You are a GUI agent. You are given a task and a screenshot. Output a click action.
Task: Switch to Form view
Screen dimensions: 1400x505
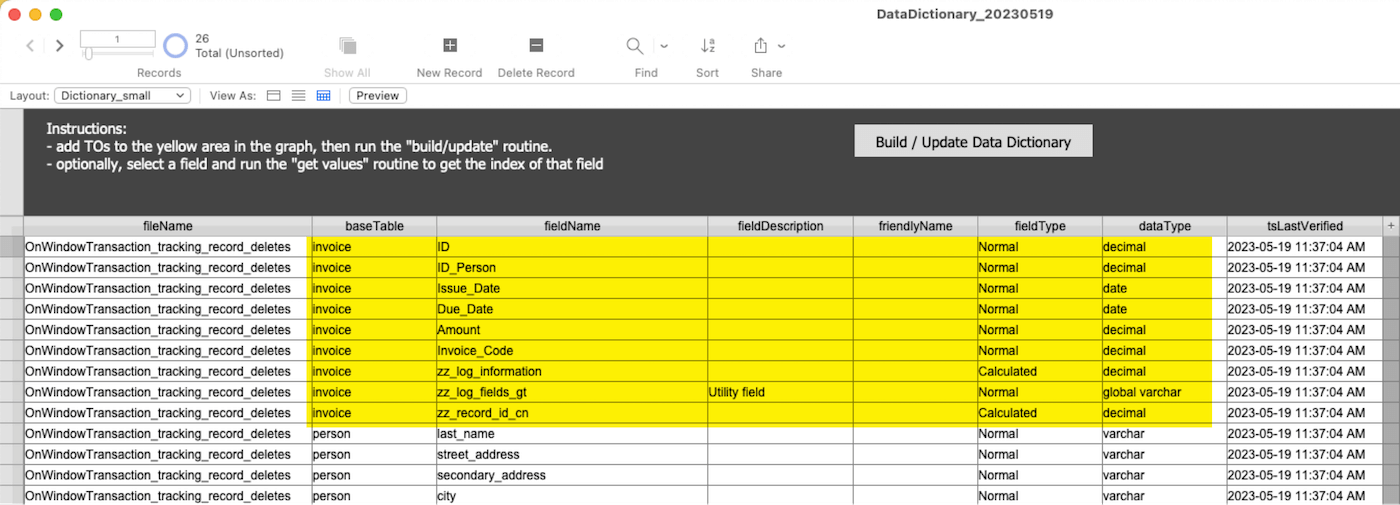coord(274,96)
